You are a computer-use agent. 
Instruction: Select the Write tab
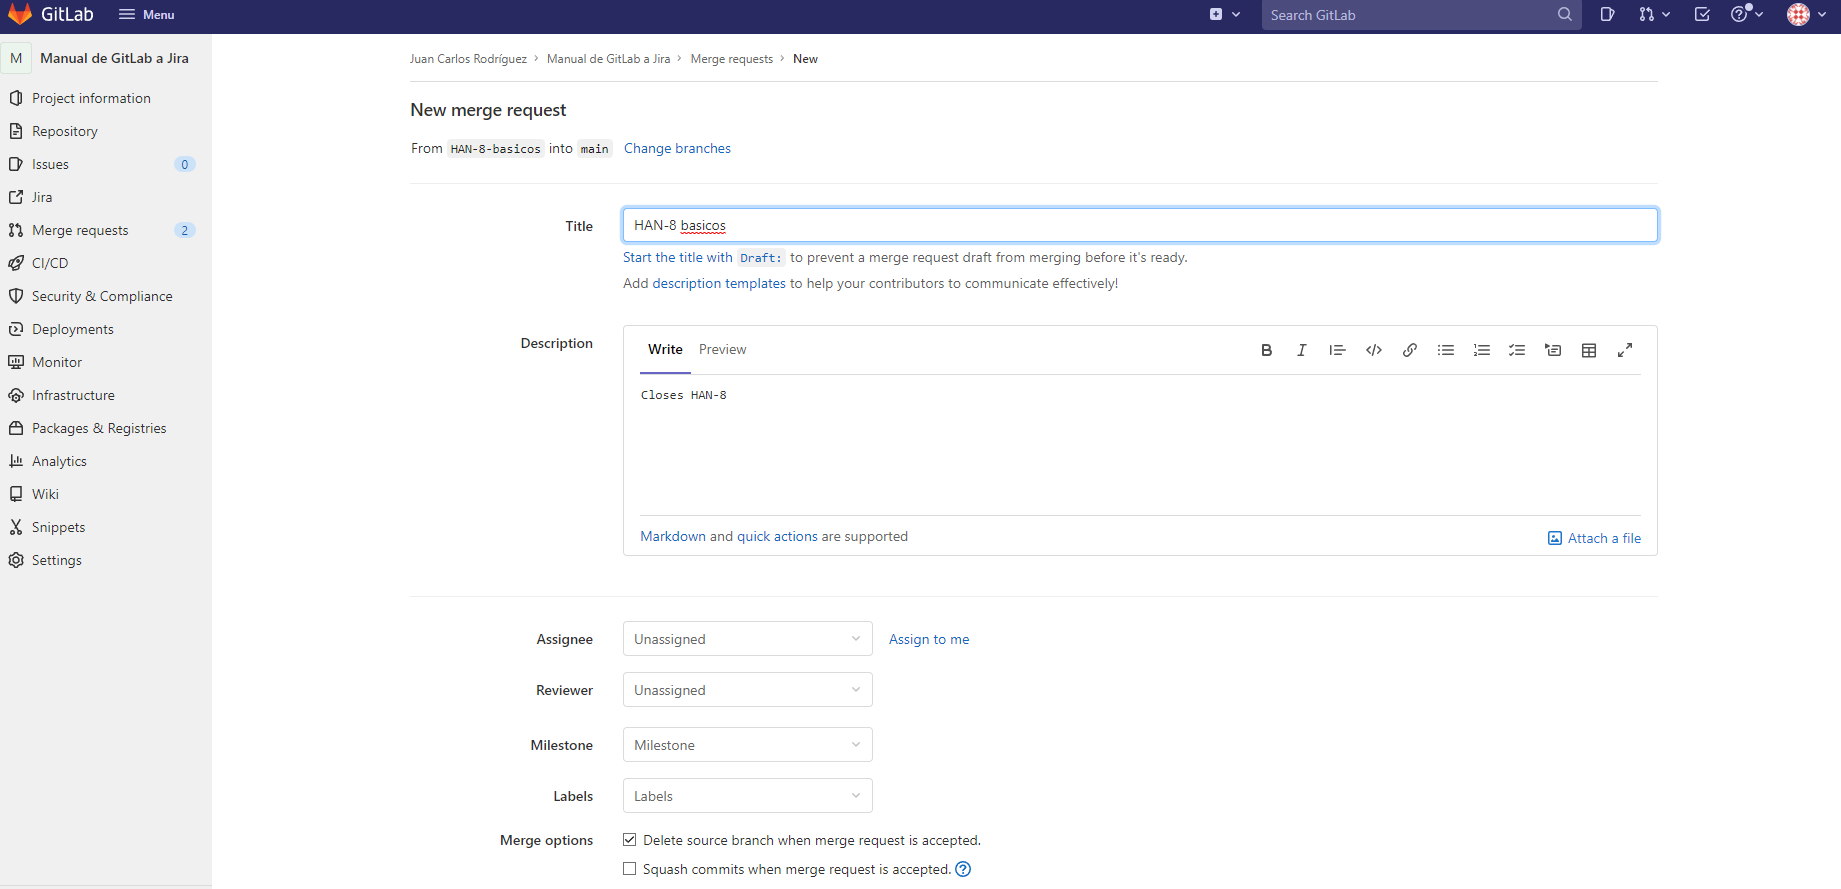pyautogui.click(x=665, y=349)
